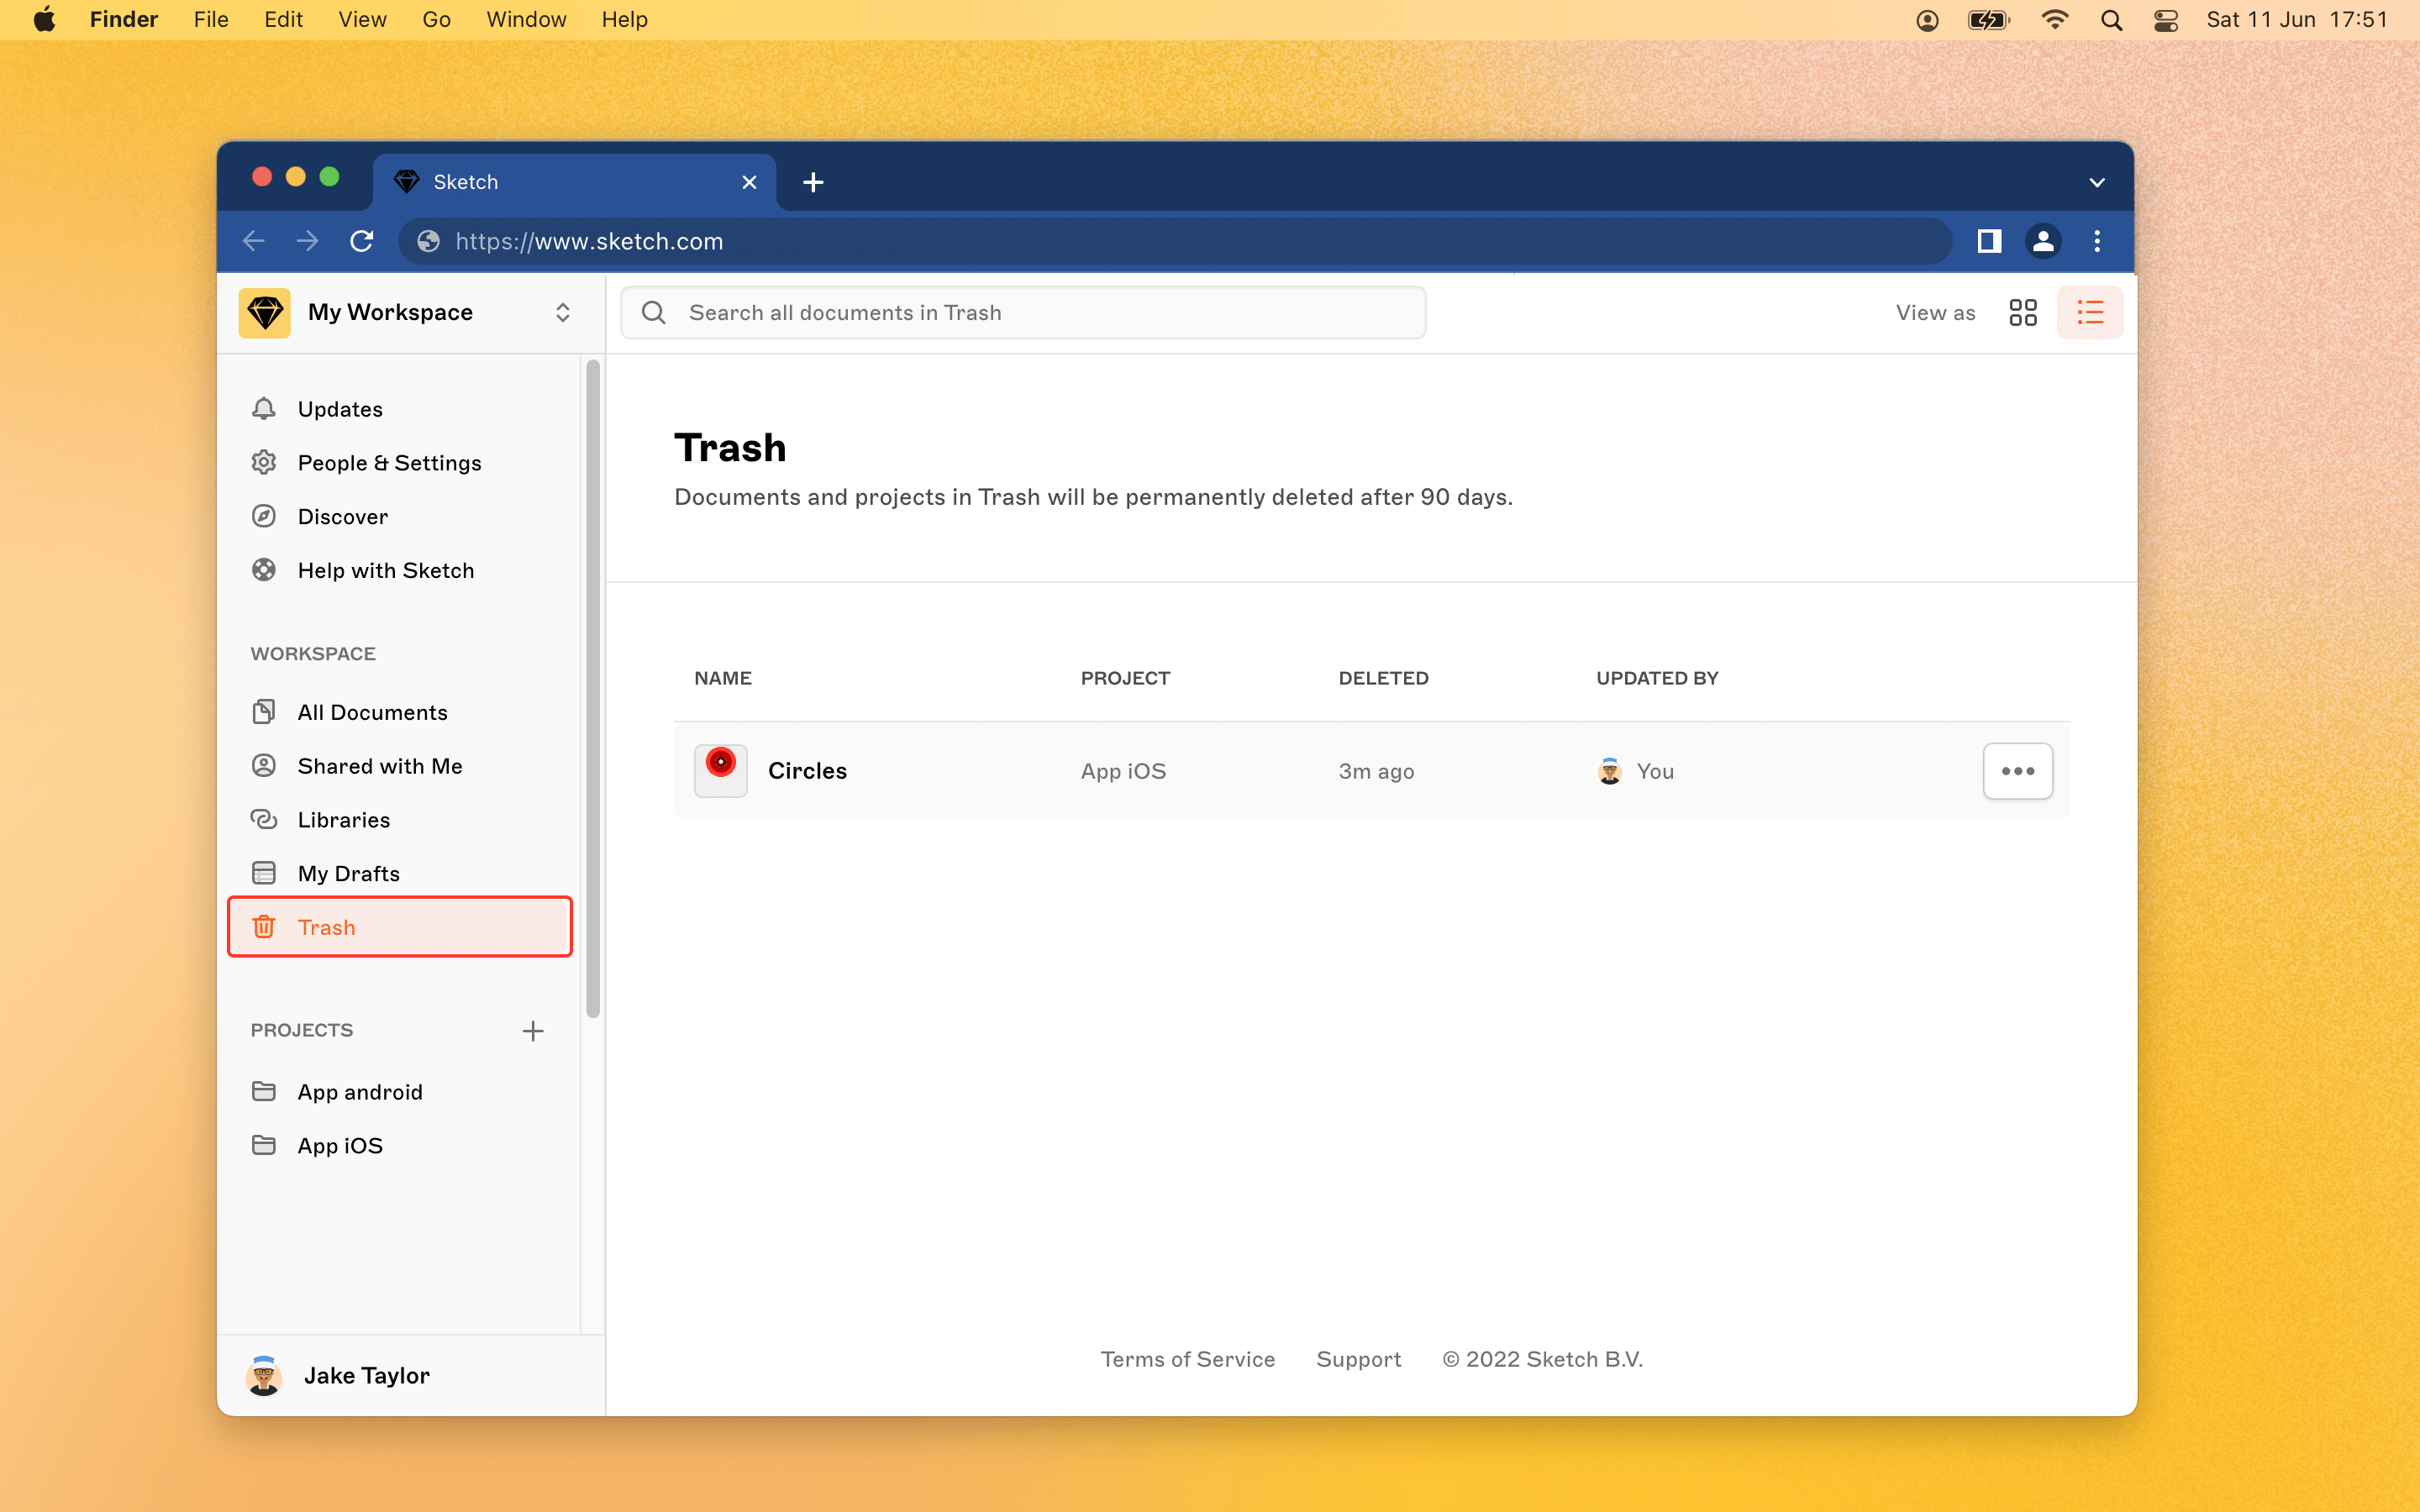Click the Help with Sketch icon
This screenshot has height=1512, width=2420.
pyautogui.click(x=264, y=570)
